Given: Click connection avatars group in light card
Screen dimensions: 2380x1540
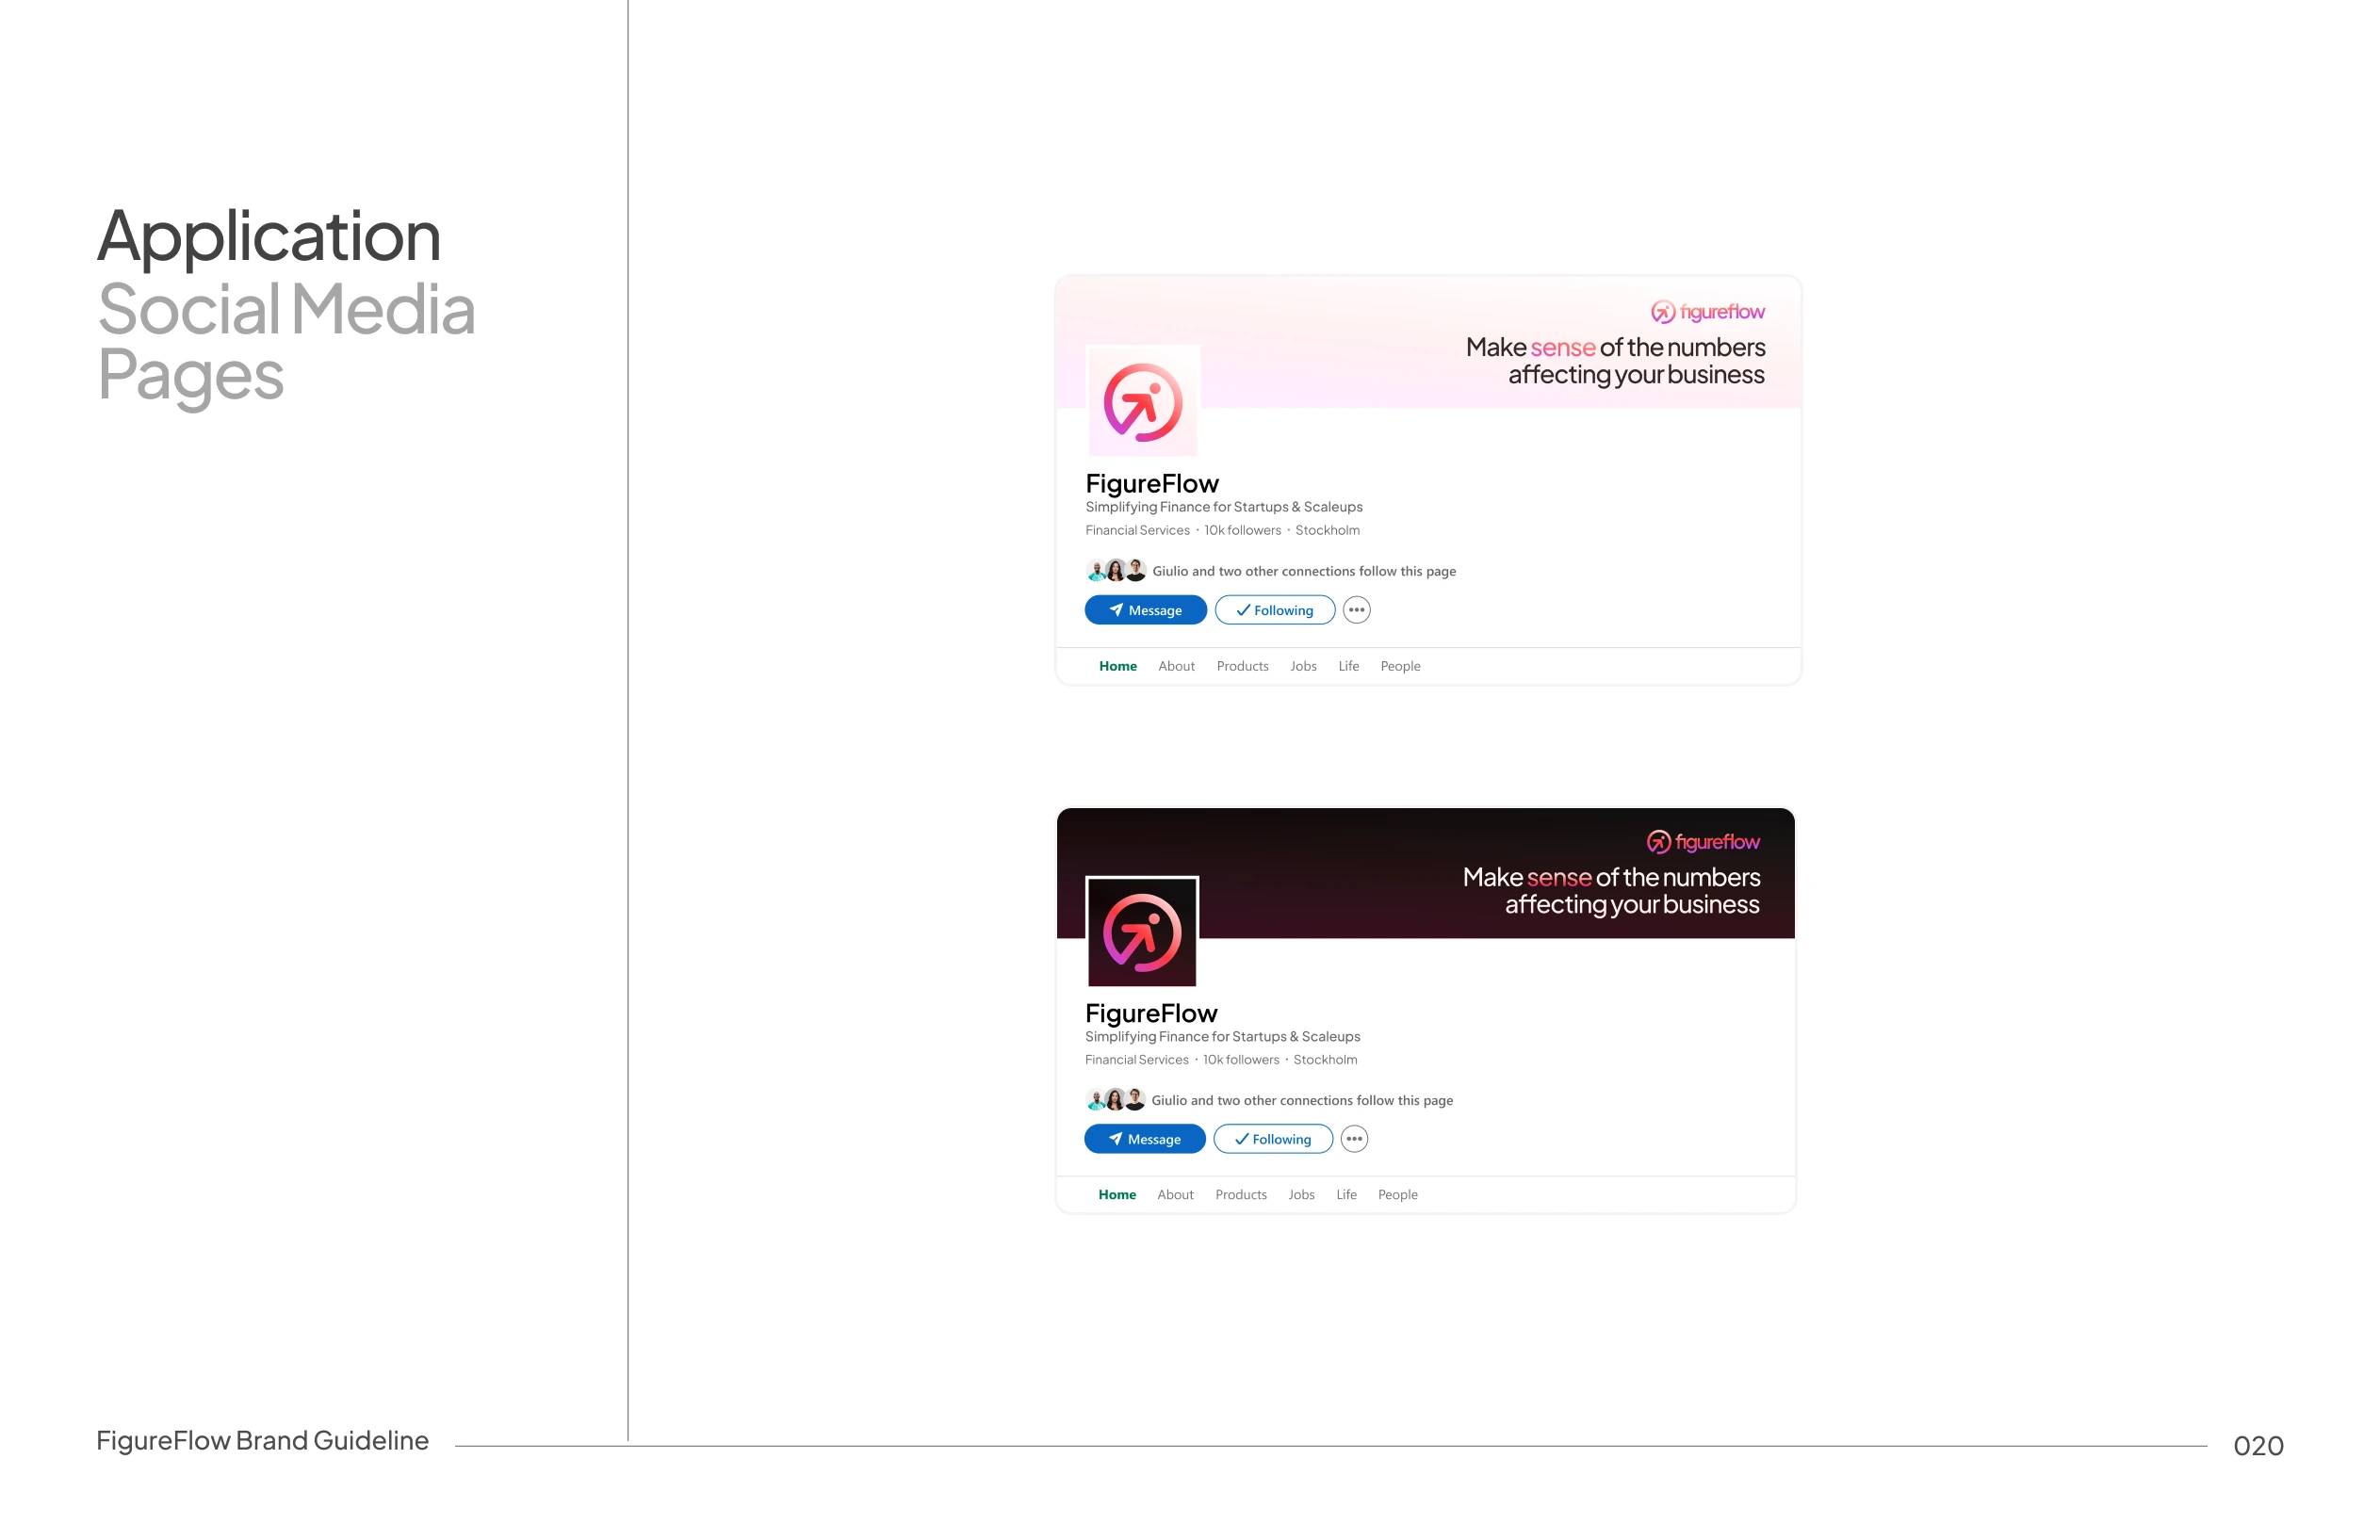Looking at the screenshot, I should (1116, 571).
